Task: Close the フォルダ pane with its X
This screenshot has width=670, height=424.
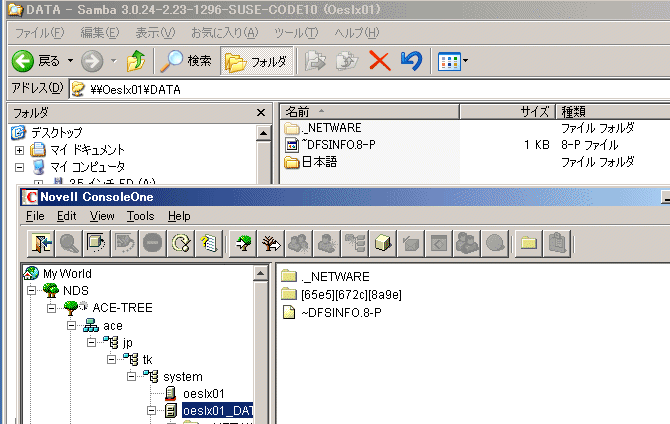Action: click(261, 113)
